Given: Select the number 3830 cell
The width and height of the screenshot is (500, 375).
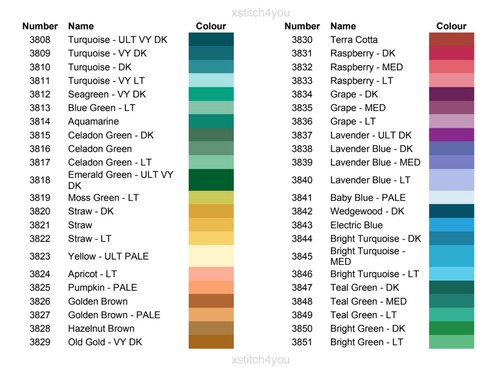Looking at the screenshot, I should (302, 40).
